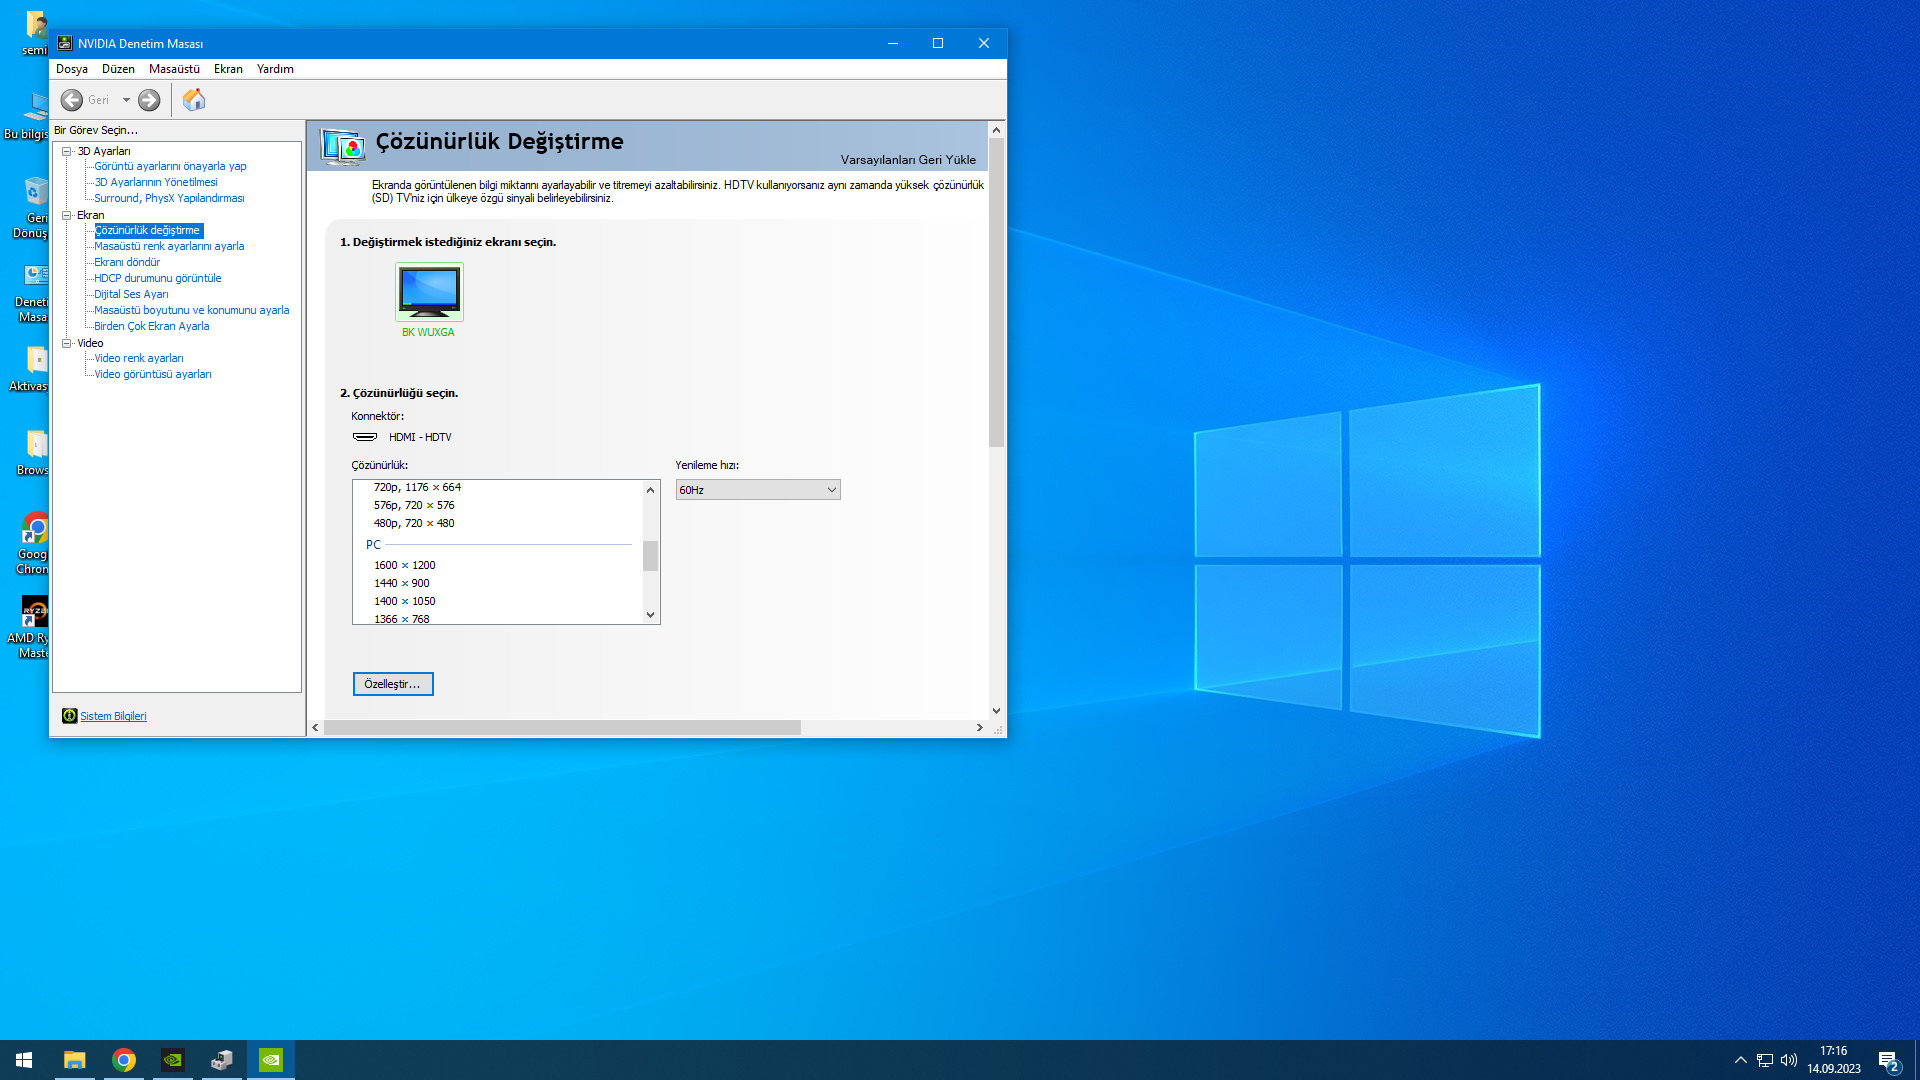Click the active NVIDIA taskbar icon
This screenshot has height=1080, width=1920.
(x=271, y=1060)
